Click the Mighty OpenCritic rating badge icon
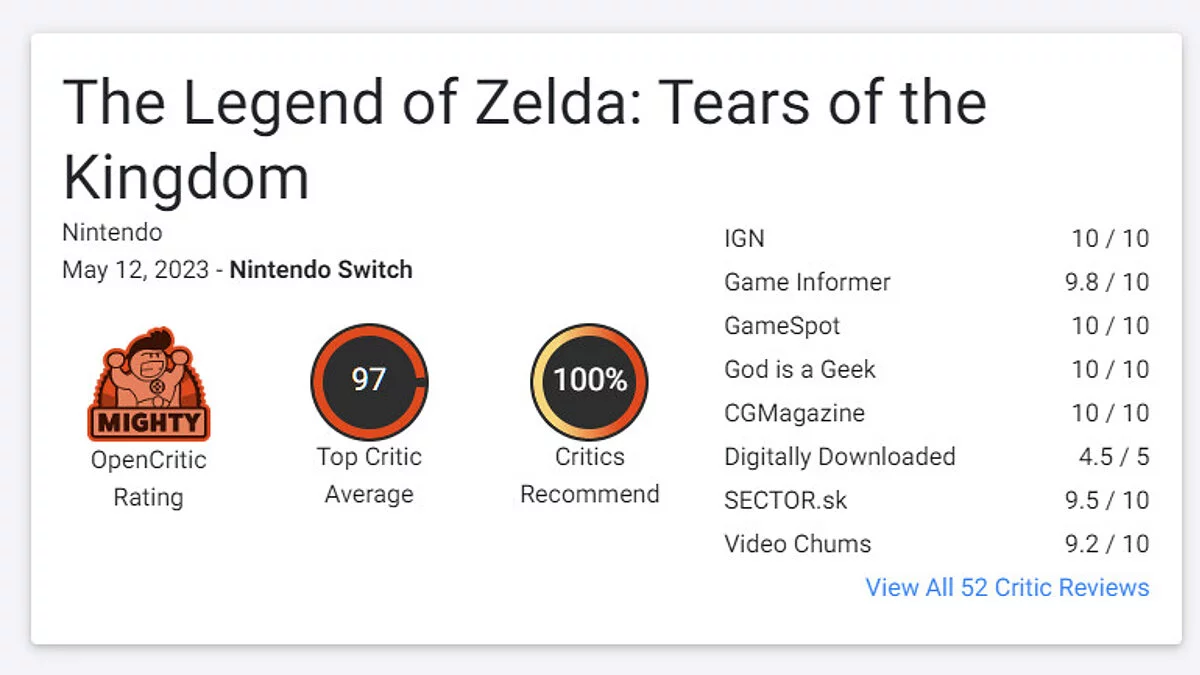This screenshot has width=1200, height=675. (x=148, y=386)
